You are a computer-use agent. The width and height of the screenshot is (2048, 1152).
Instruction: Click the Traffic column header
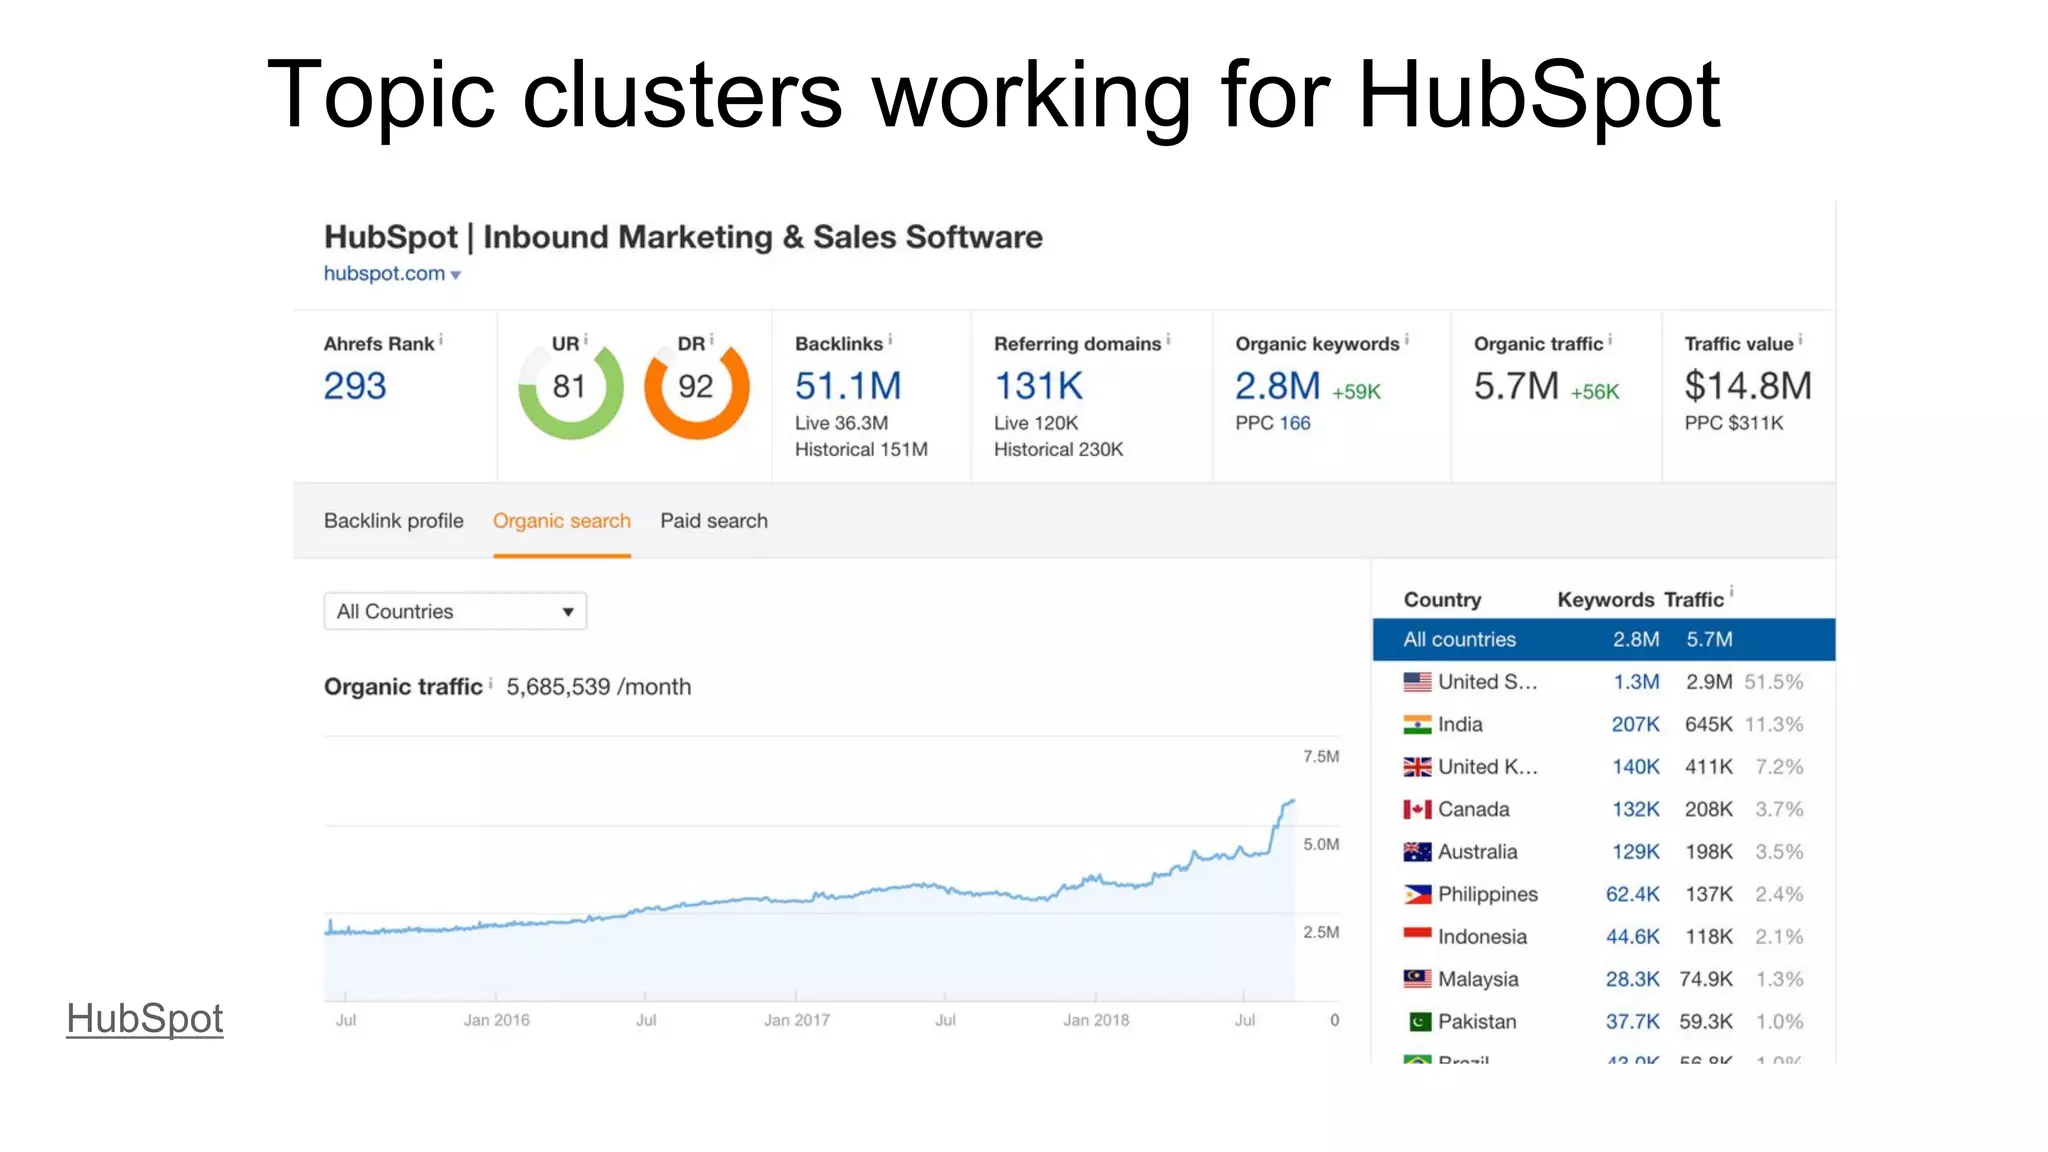pos(1694,600)
